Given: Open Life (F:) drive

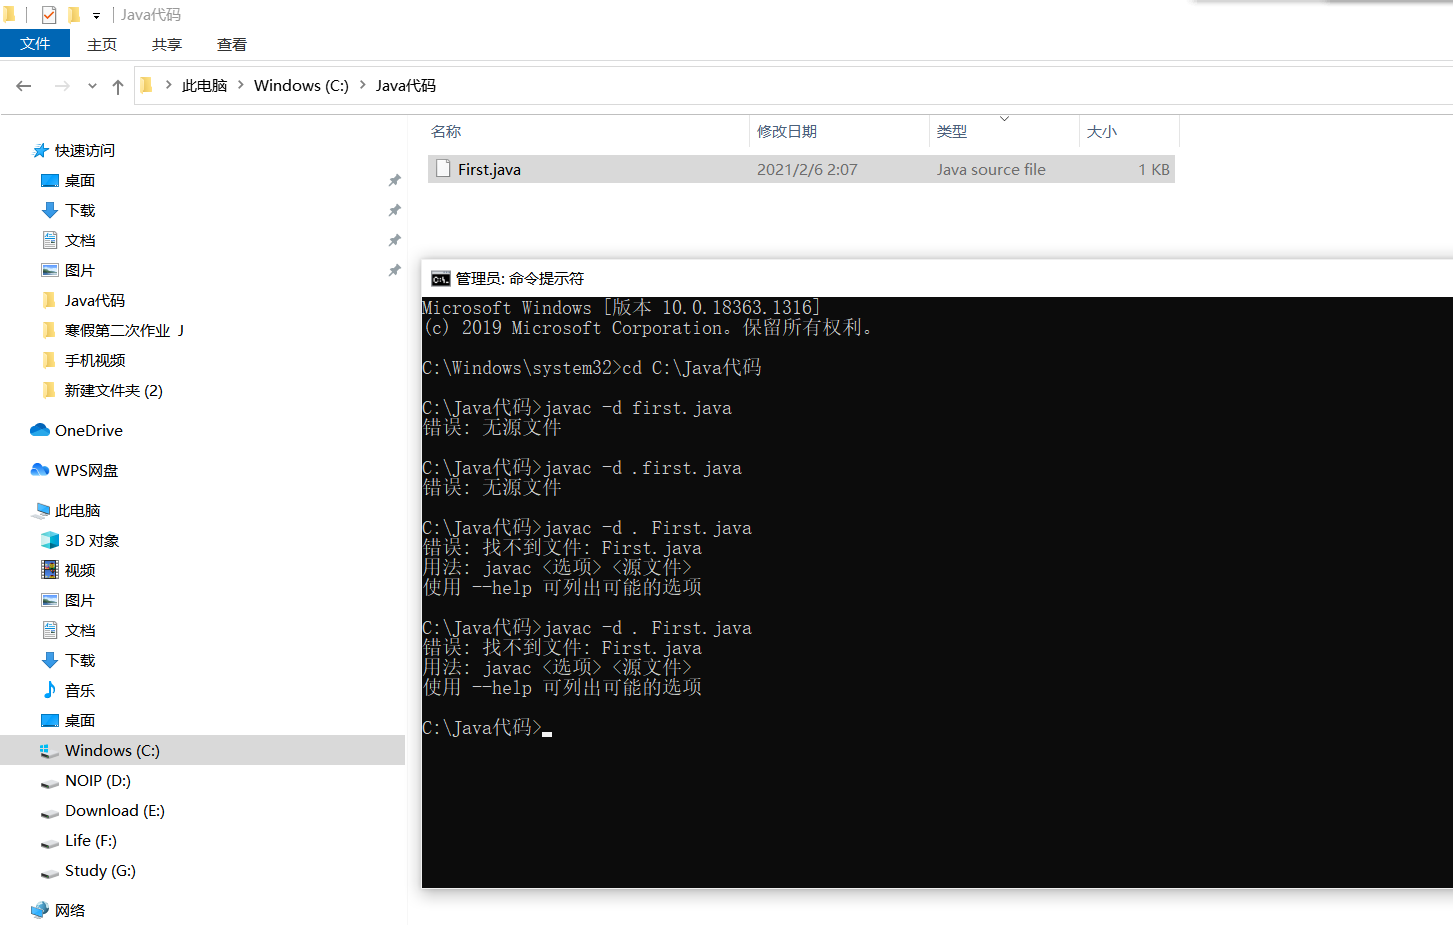Looking at the screenshot, I should point(91,840).
